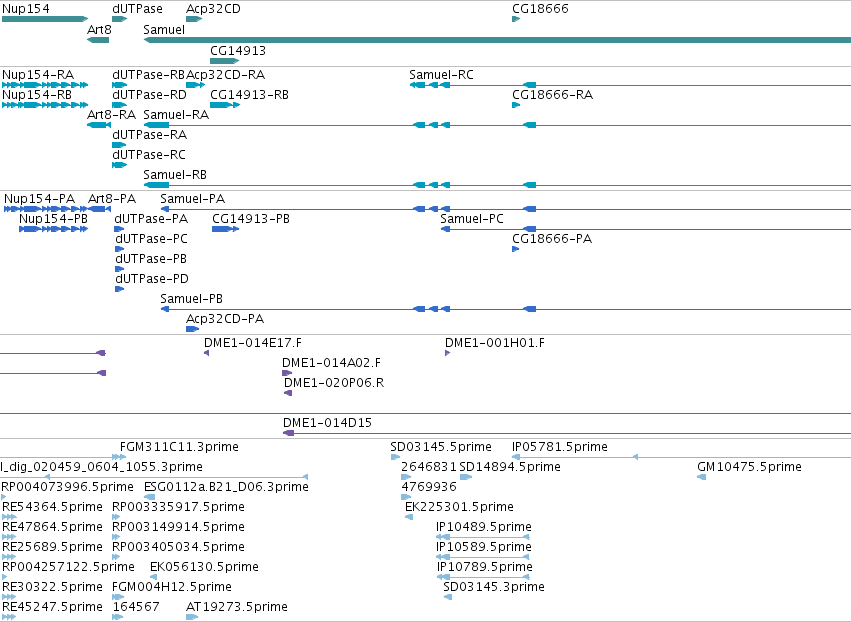Click the DME1-014E17.F feature label
Screen dimensions: 851x622
(x=253, y=343)
